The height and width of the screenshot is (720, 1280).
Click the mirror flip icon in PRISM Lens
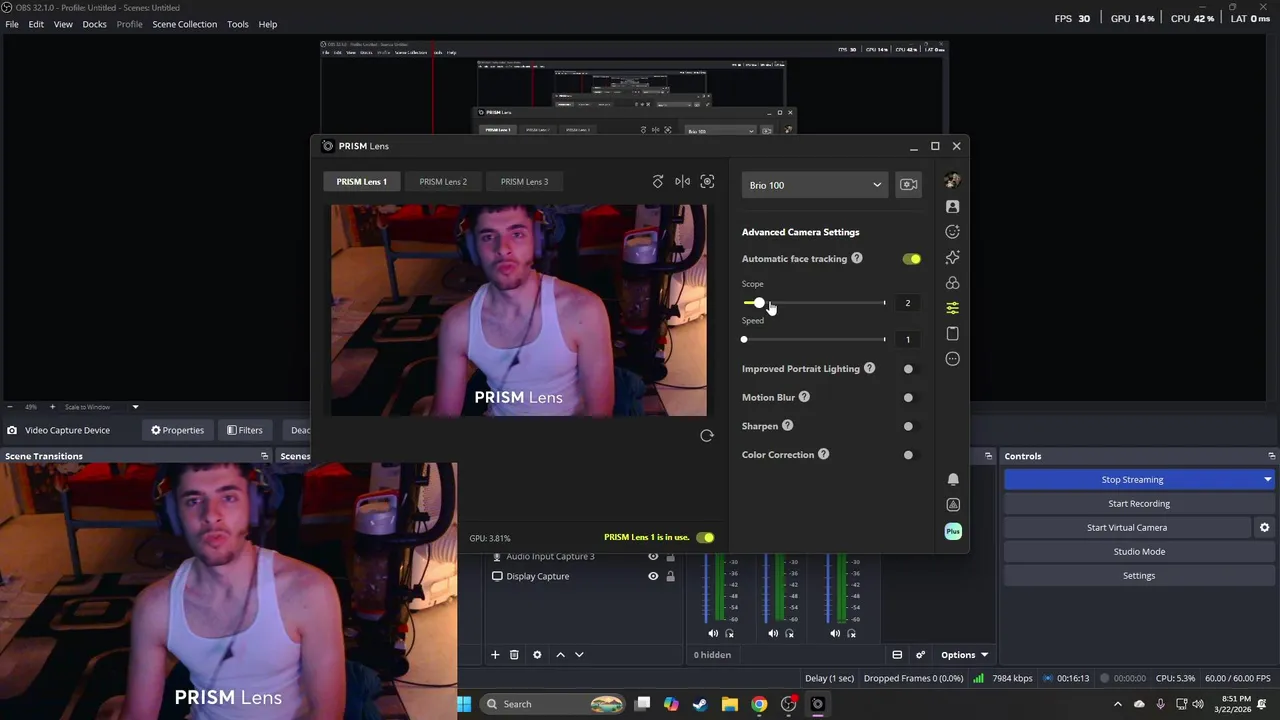click(x=682, y=182)
